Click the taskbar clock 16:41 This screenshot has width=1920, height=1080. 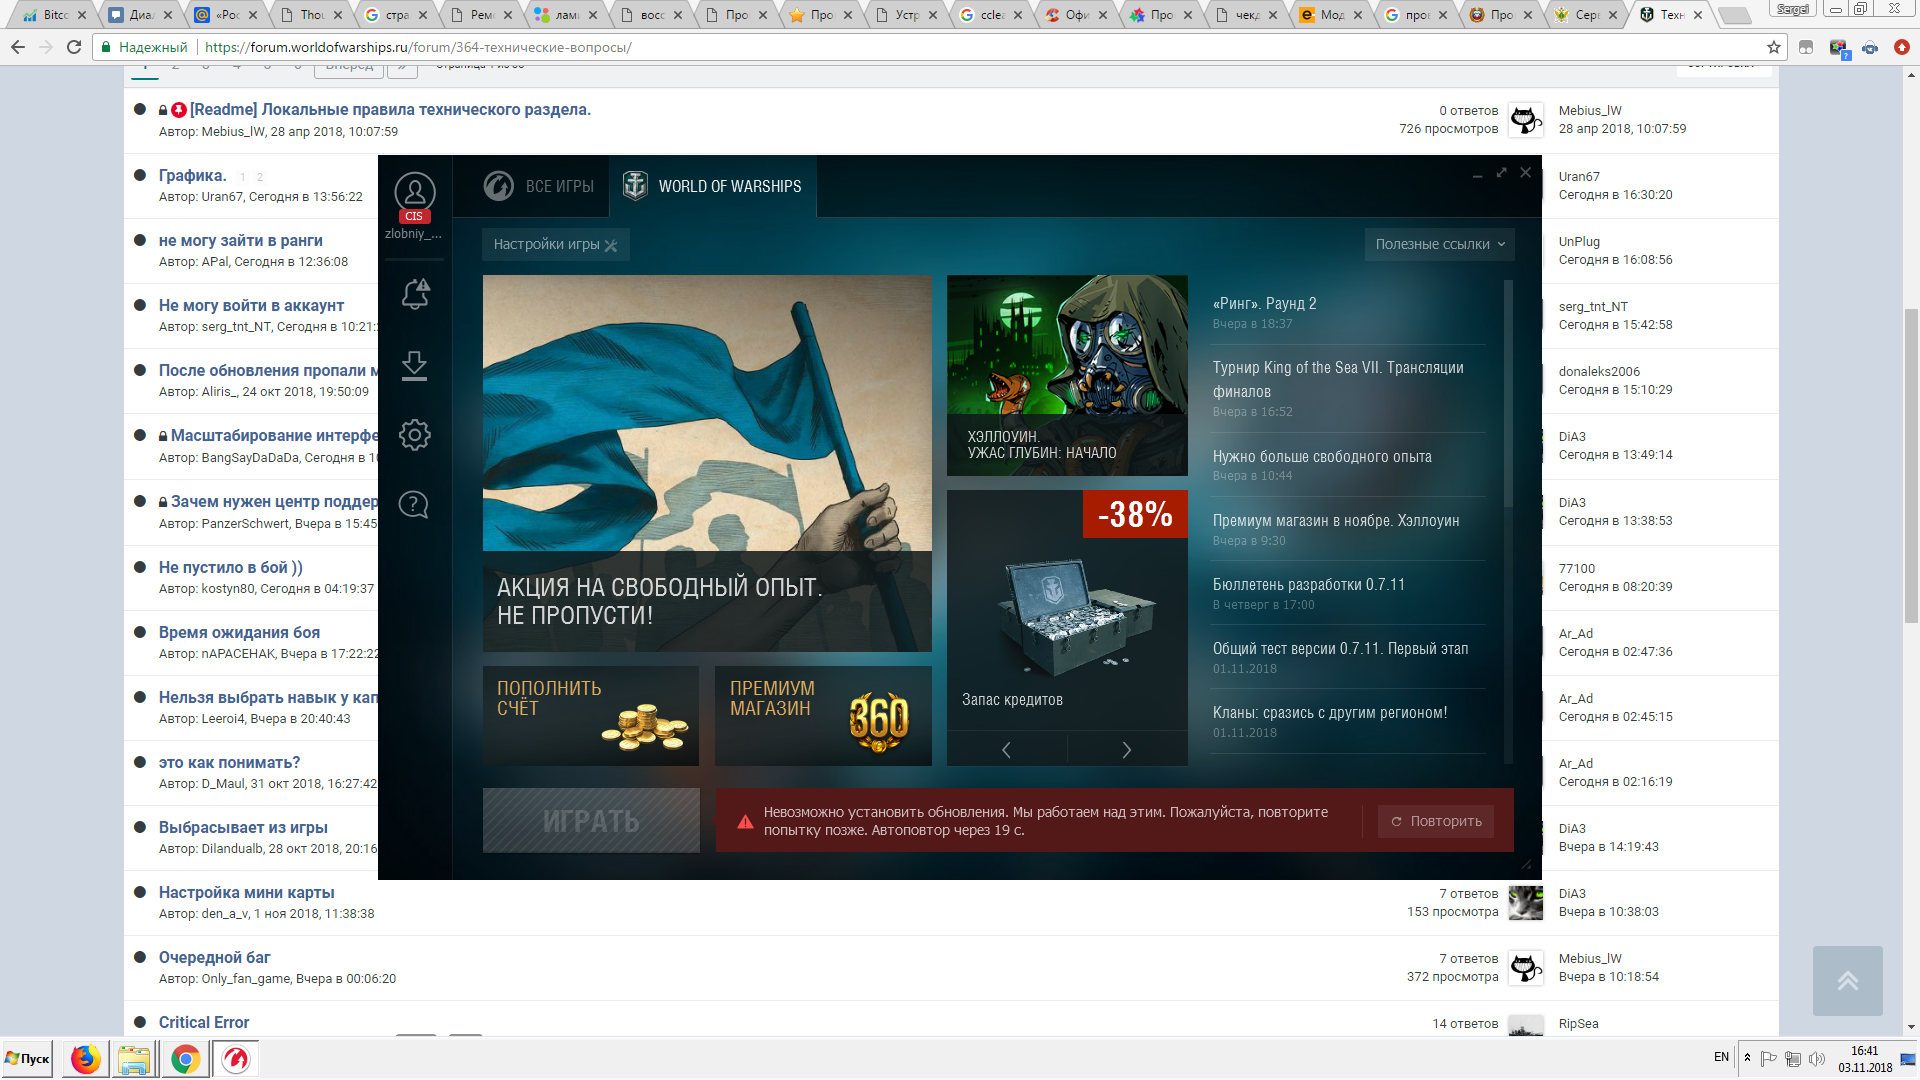pyautogui.click(x=1864, y=1051)
